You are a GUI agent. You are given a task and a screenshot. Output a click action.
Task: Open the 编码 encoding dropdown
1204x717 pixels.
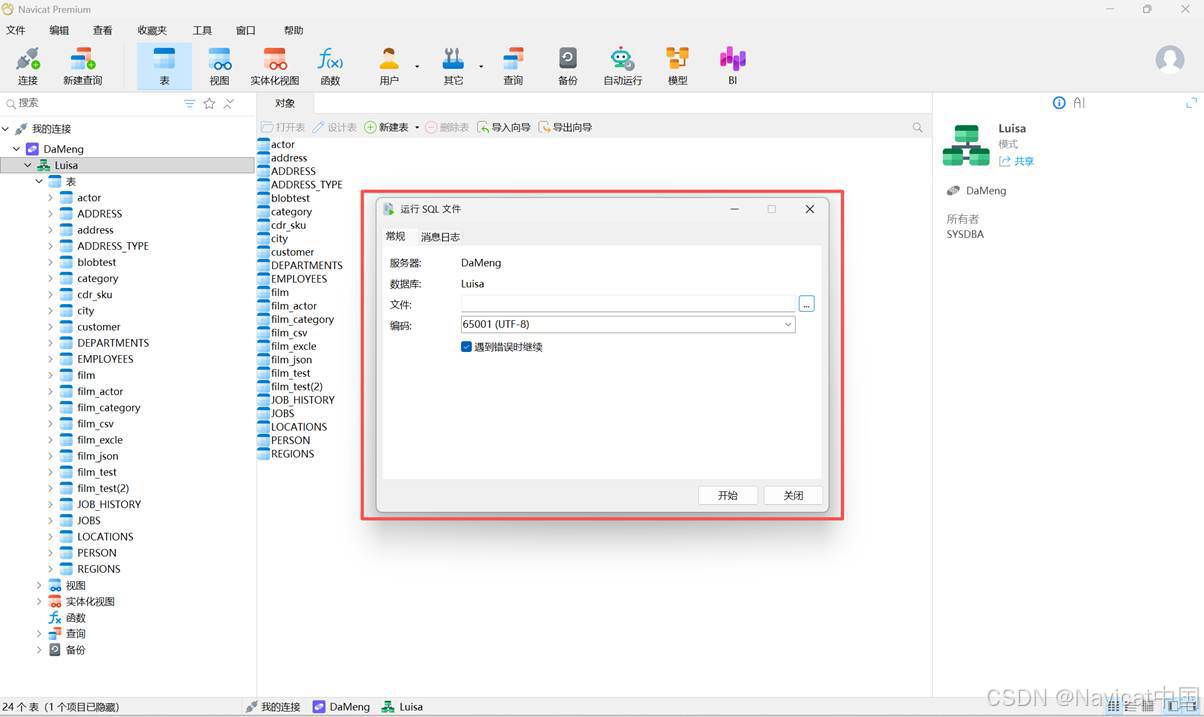(628, 325)
